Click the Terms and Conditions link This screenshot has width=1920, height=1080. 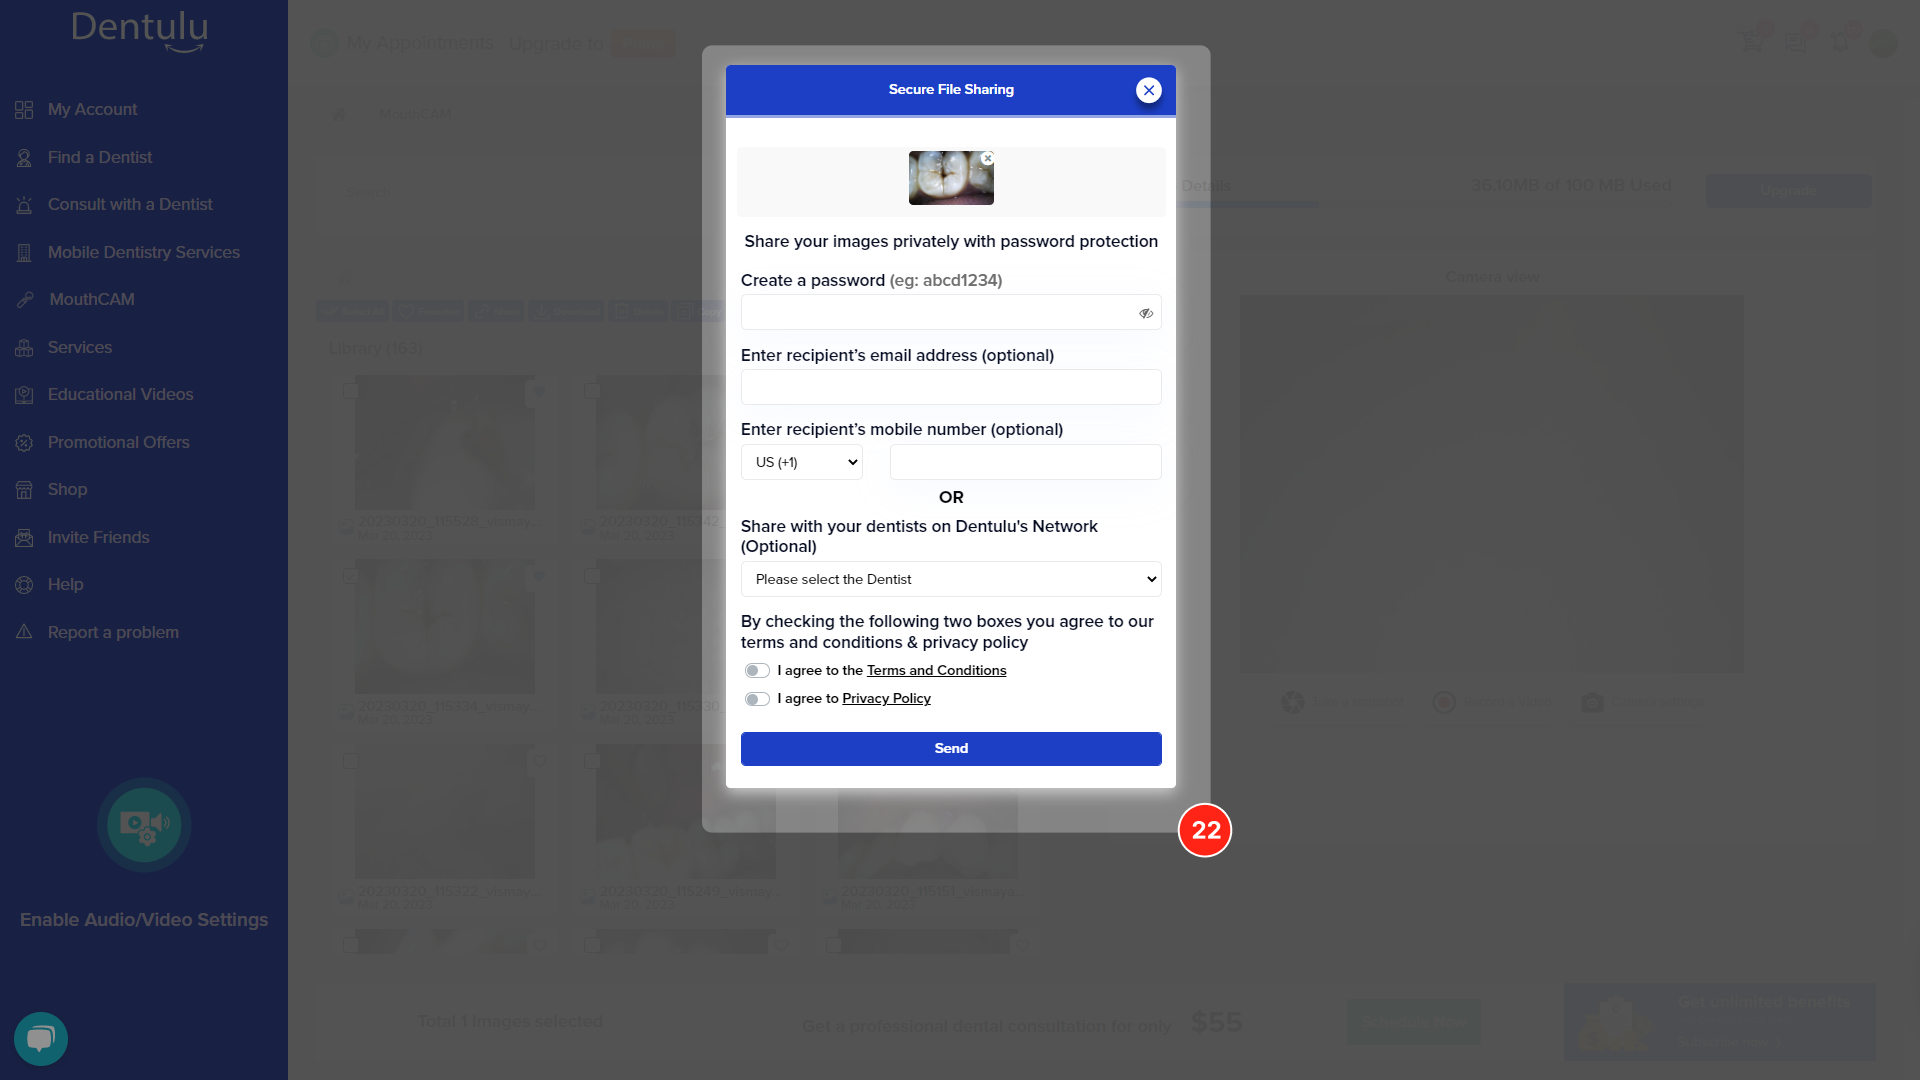936,670
